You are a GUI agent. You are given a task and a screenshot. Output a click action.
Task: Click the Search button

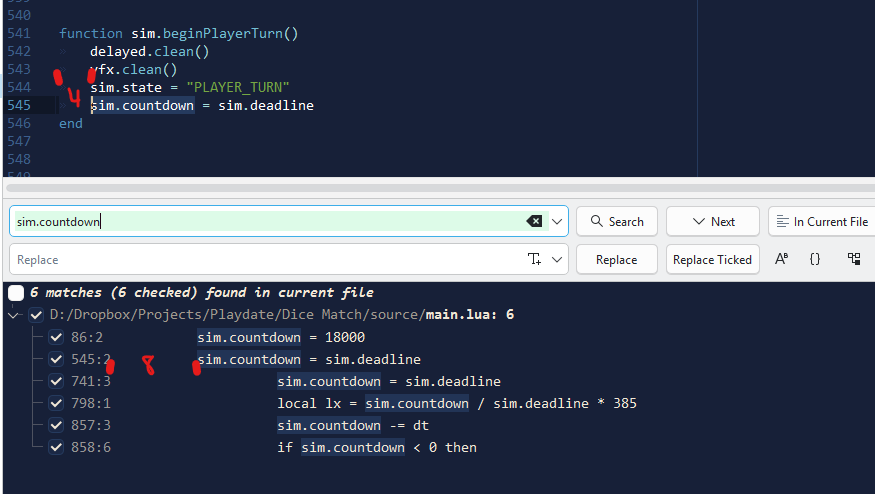pyautogui.click(x=617, y=221)
